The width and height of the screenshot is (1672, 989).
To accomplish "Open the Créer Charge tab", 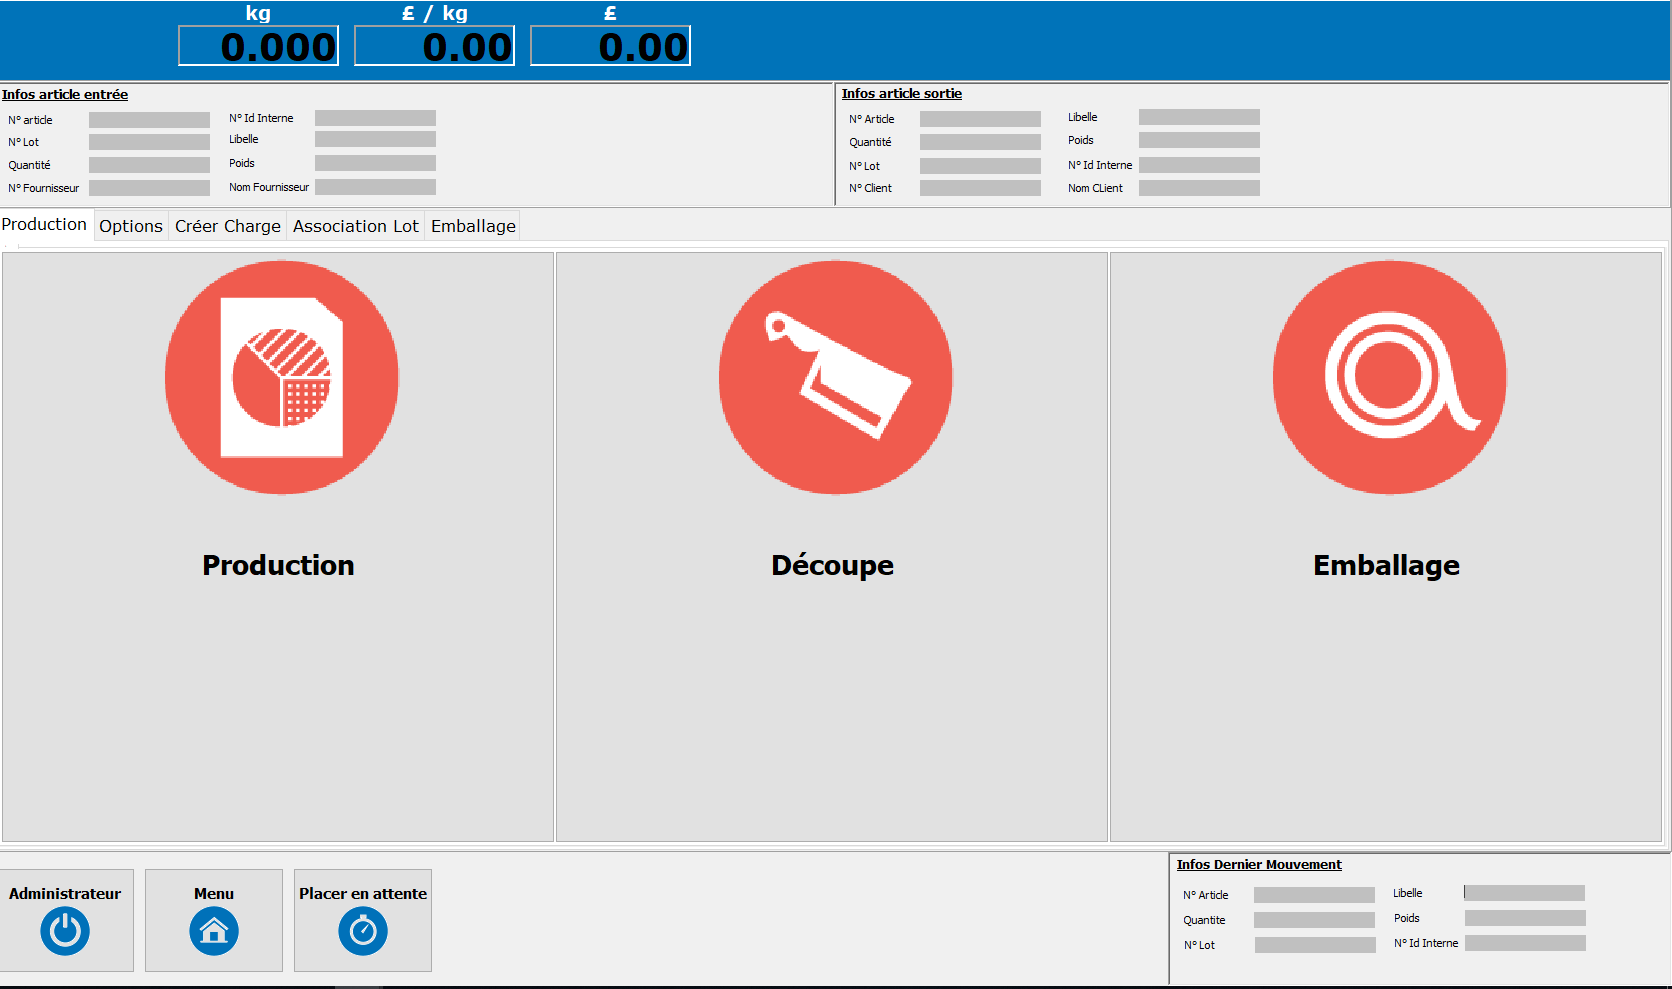I will [x=228, y=226].
